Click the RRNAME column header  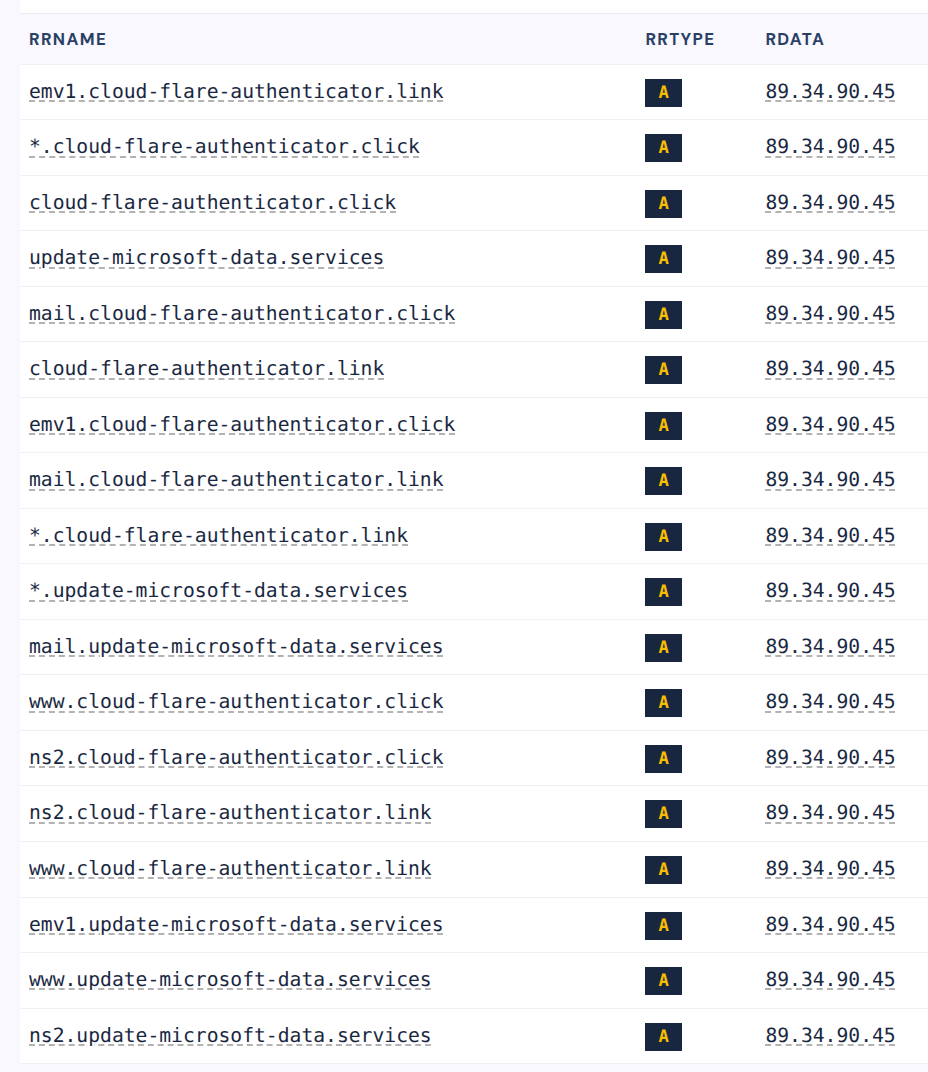(68, 40)
